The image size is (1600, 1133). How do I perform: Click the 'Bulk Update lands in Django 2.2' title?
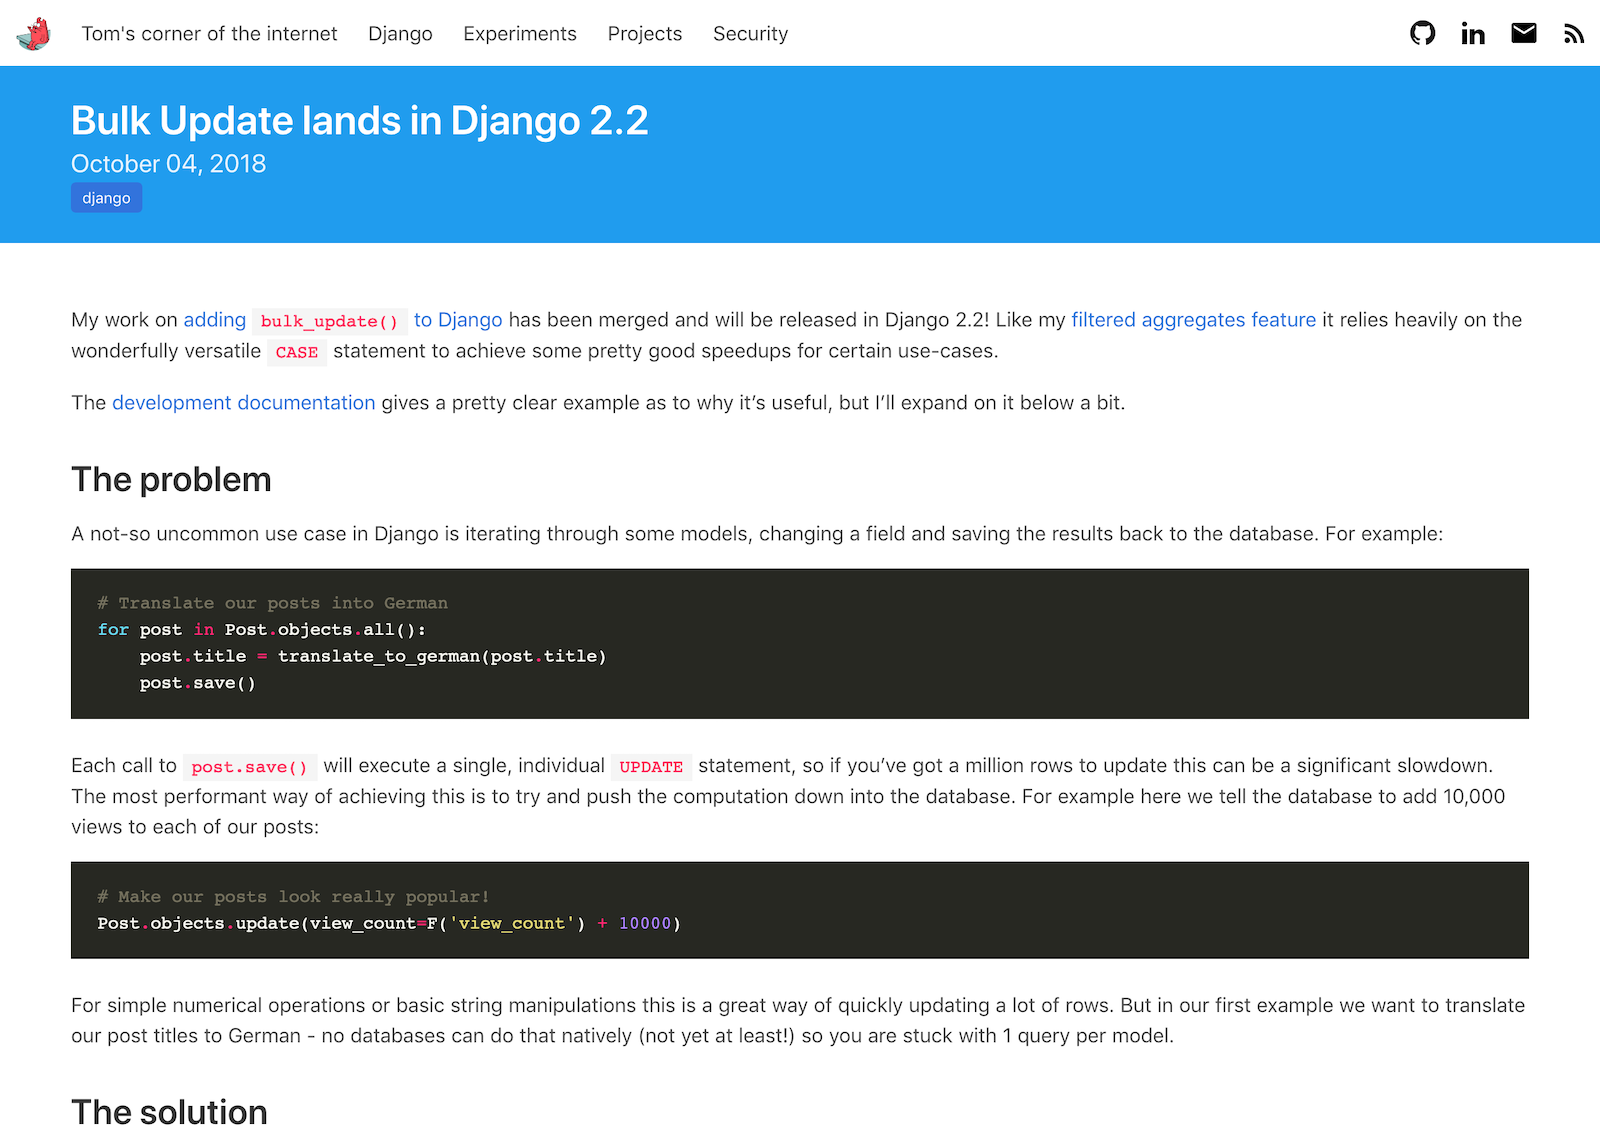point(359,121)
